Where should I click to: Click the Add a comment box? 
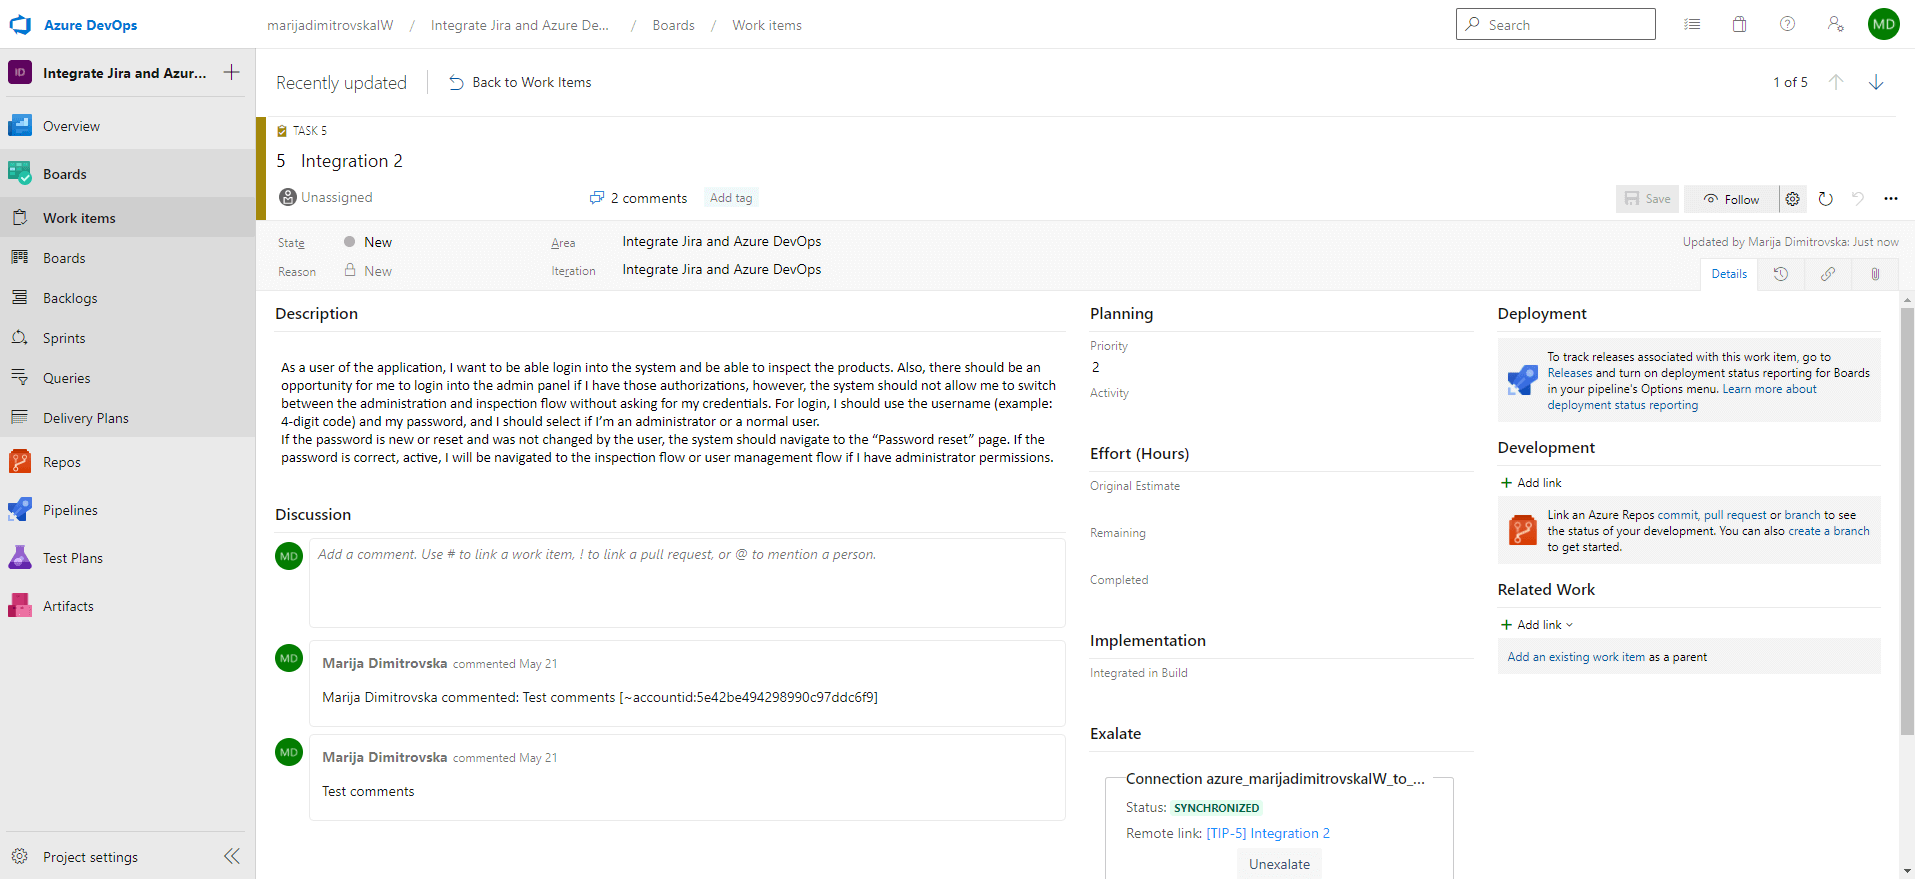pyautogui.click(x=687, y=583)
